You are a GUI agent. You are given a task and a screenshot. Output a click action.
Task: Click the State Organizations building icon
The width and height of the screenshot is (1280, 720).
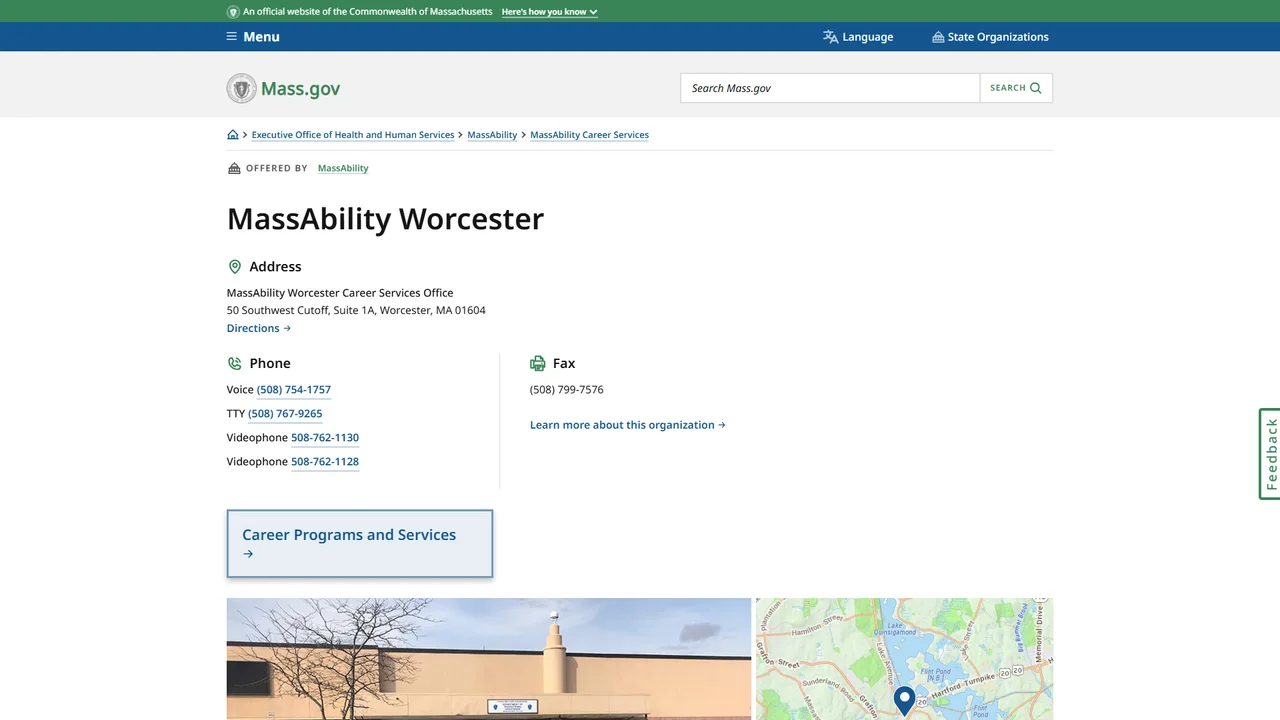938,37
